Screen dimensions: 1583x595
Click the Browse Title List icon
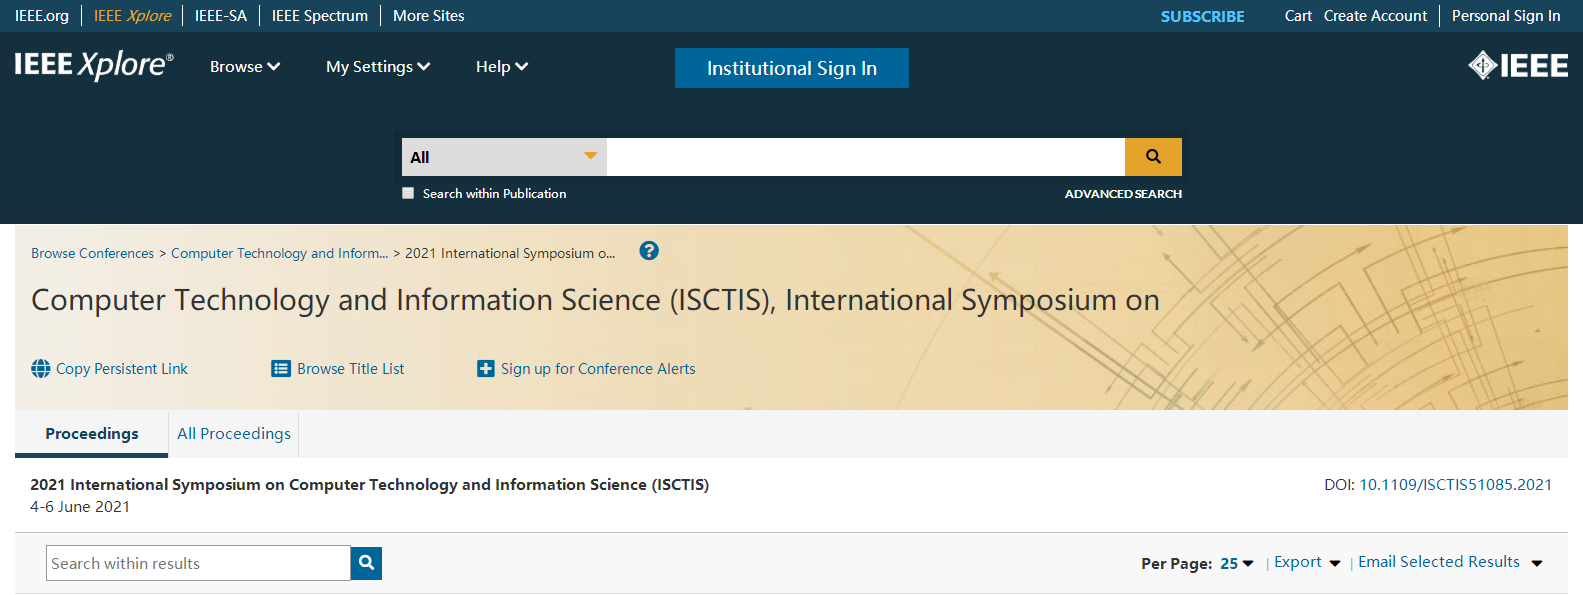[281, 369]
